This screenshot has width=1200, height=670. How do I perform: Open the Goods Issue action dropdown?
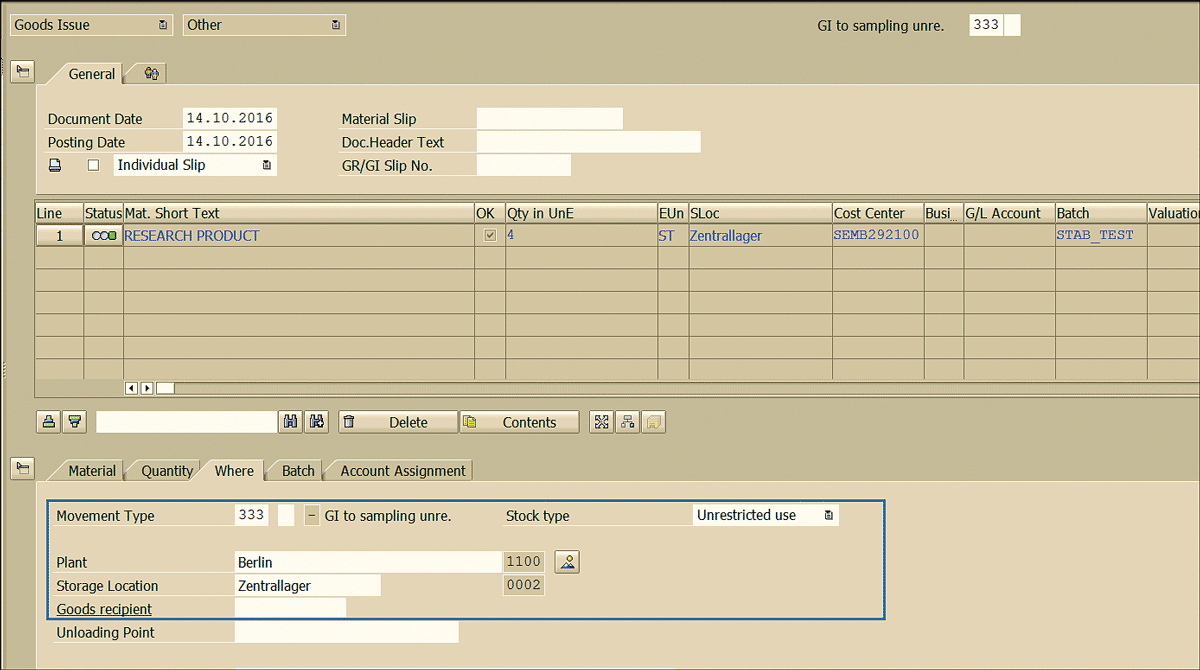tap(91, 25)
